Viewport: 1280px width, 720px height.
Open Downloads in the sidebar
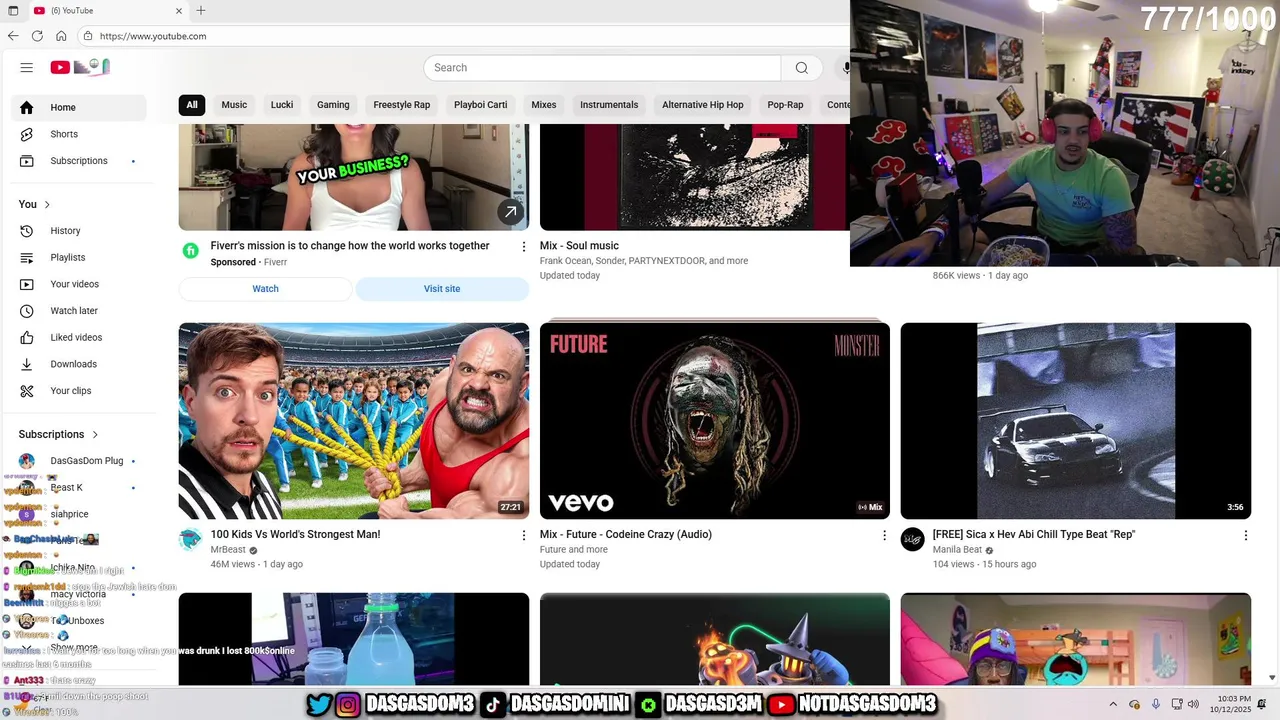78,364
